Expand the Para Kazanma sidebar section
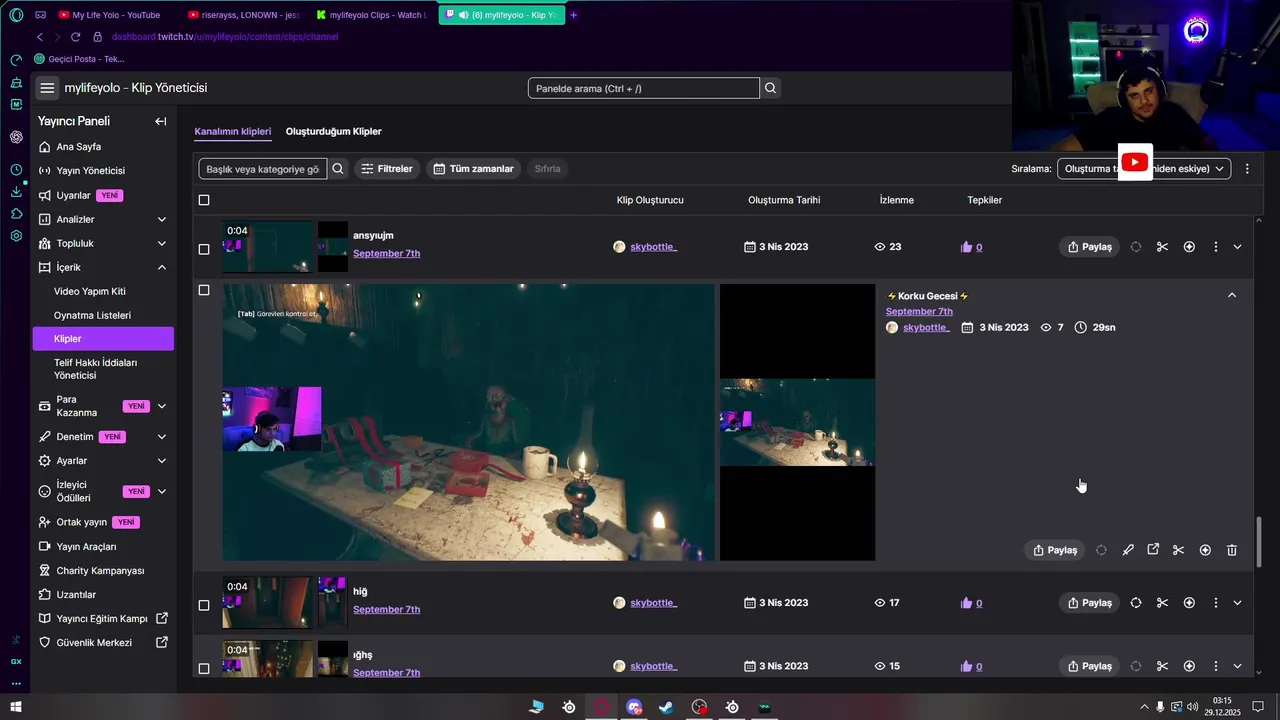This screenshot has height=720, width=1280. (162, 406)
